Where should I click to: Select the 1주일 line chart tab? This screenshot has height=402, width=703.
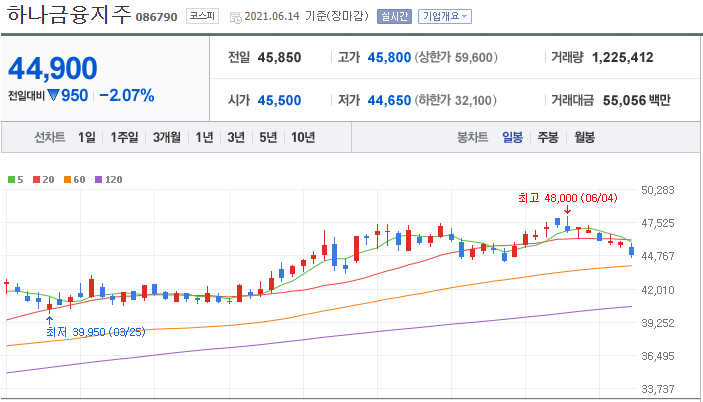(x=124, y=137)
